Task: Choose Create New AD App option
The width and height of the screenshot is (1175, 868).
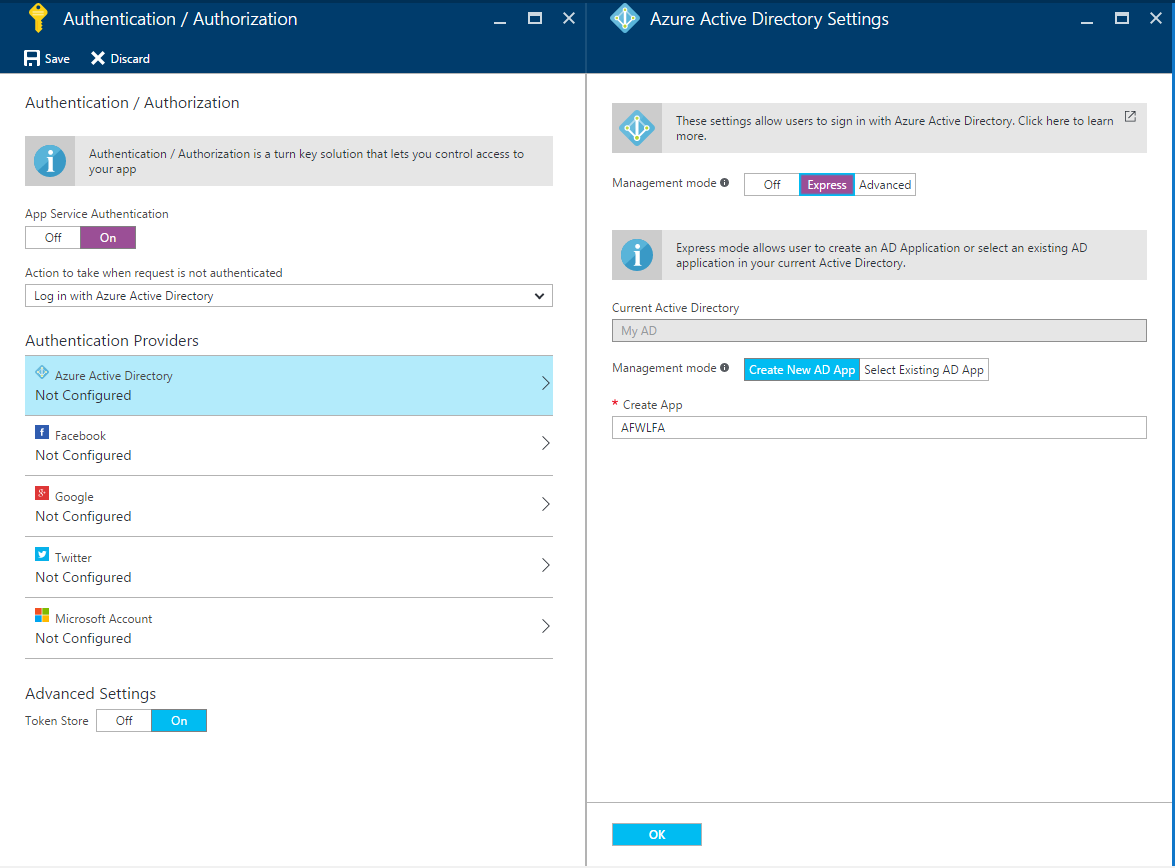Action: tap(802, 370)
